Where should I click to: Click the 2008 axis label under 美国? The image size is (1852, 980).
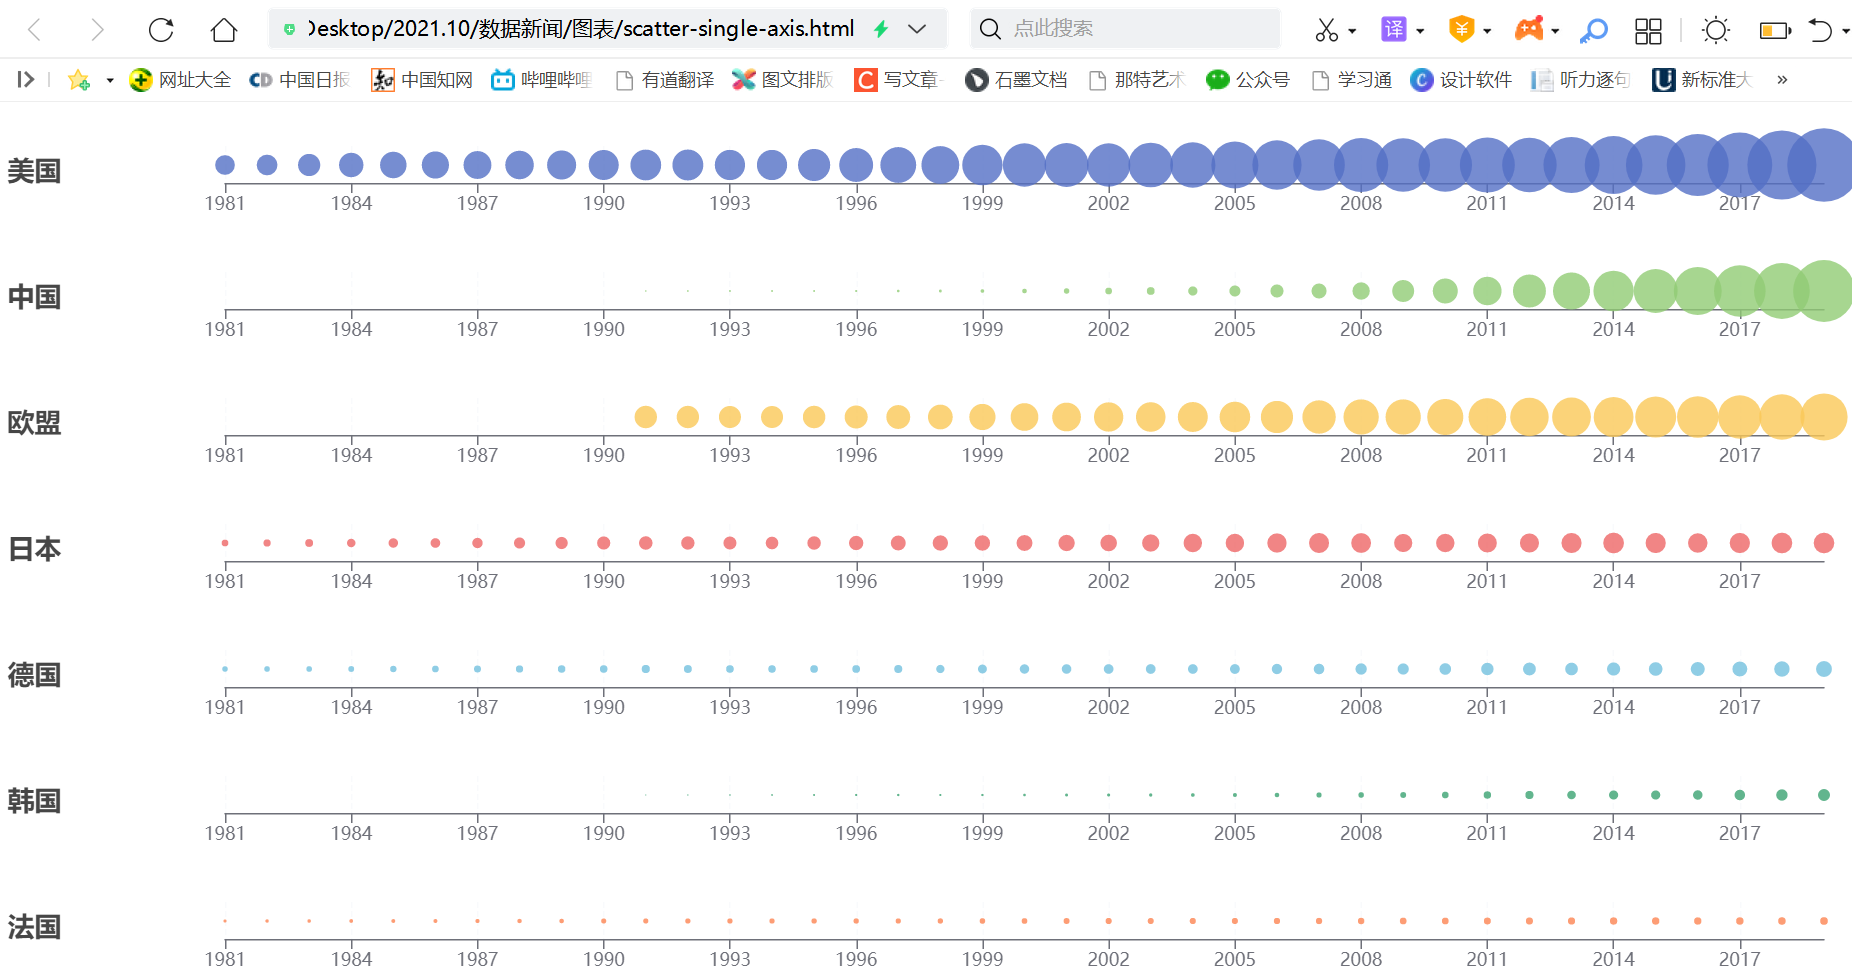1361,203
